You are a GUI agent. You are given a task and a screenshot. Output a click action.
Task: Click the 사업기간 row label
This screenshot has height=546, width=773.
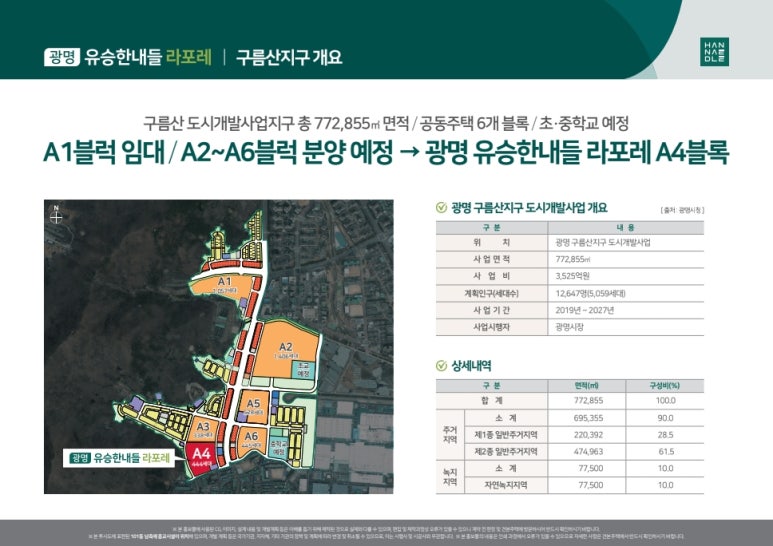point(492,310)
